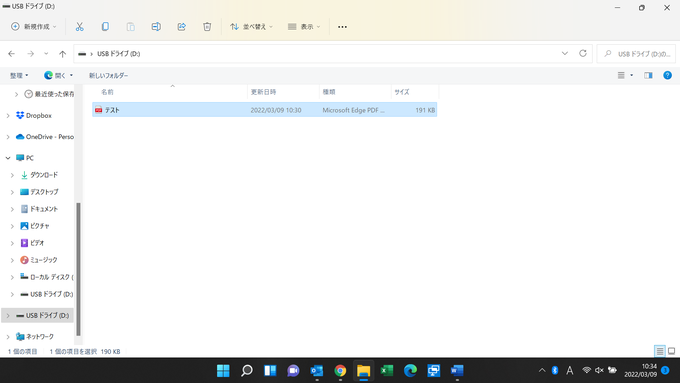This screenshot has width=680, height=383.
Task: Click the address bar path USB ドライブ (D:)
Action: tap(118, 54)
